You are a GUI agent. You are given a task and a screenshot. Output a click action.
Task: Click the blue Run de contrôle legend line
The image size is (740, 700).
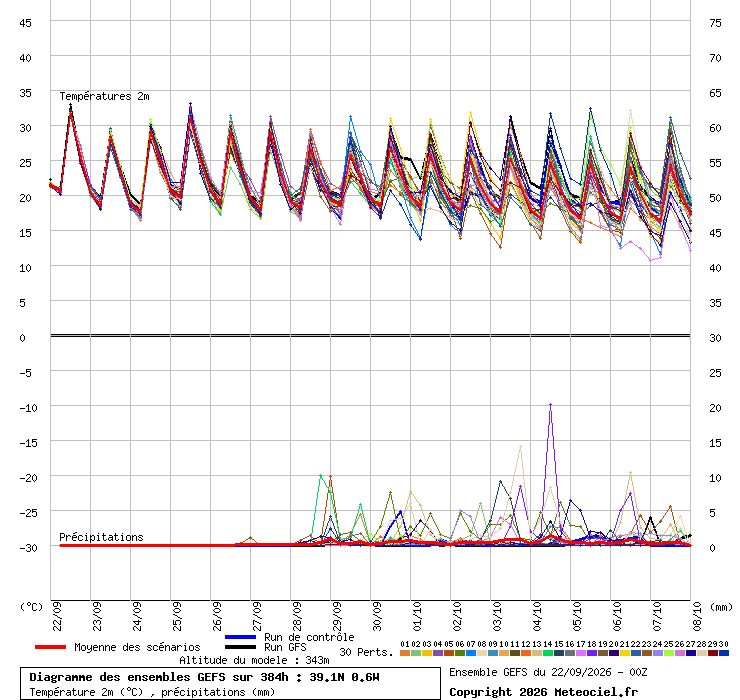[x=241, y=637]
